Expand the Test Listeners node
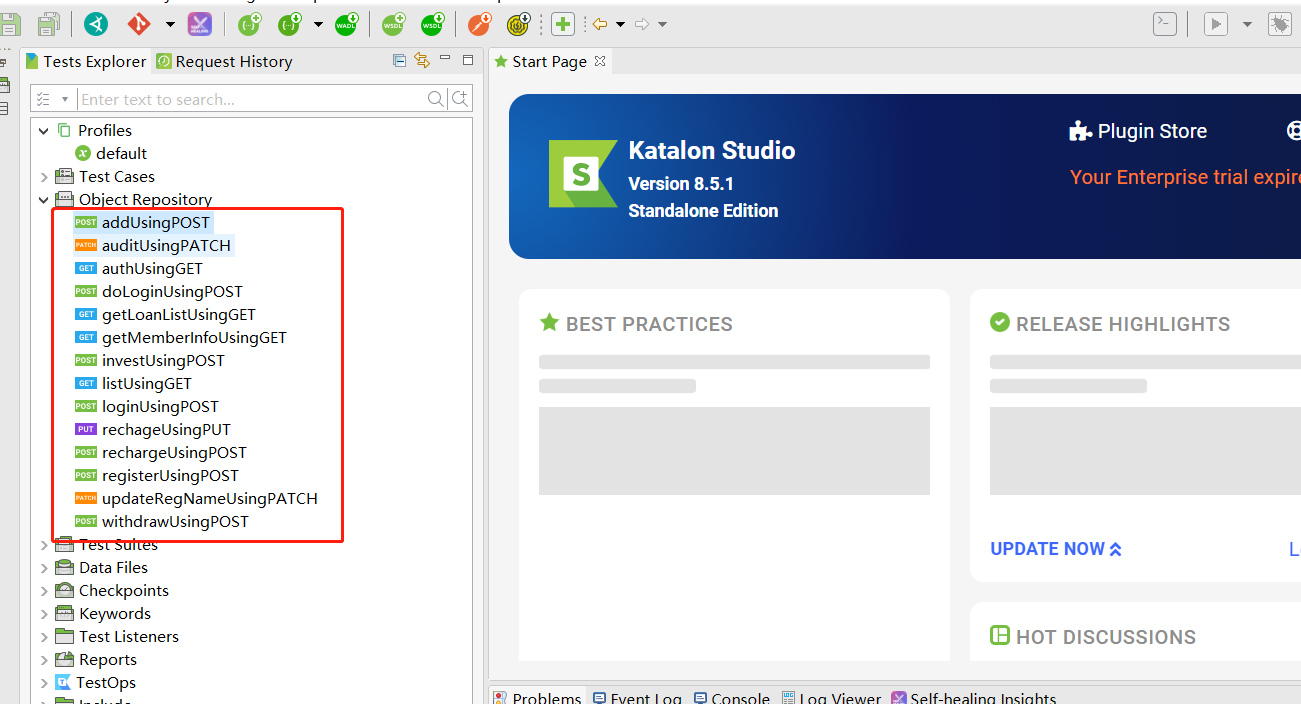Viewport: 1301px width, 704px height. click(x=44, y=637)
